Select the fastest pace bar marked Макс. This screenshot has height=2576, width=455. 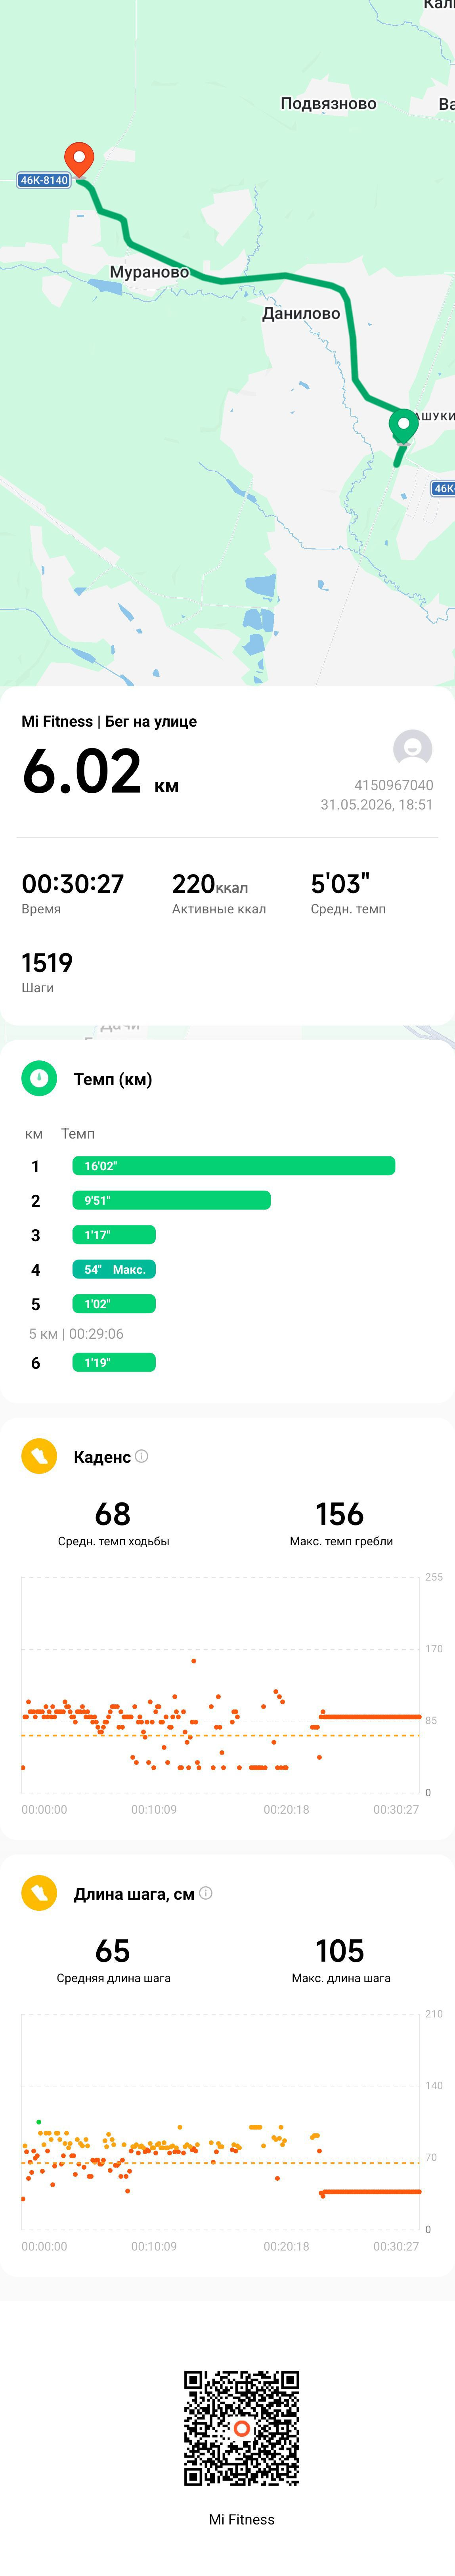point(114,1269)
